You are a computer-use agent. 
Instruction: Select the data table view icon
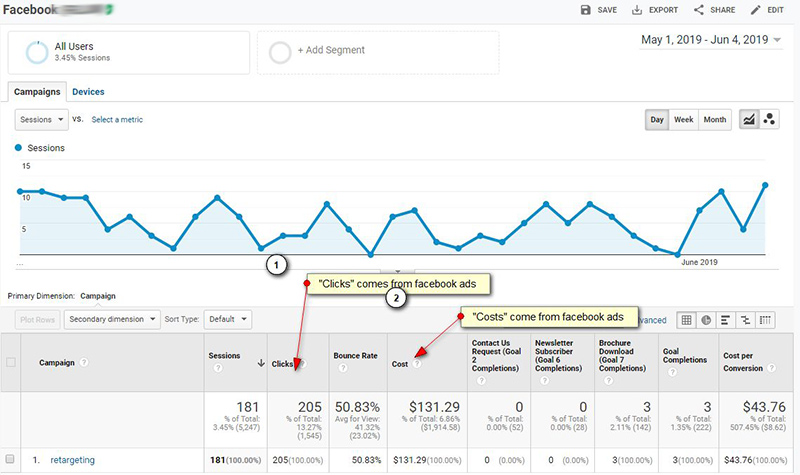(x=686, y=320)
